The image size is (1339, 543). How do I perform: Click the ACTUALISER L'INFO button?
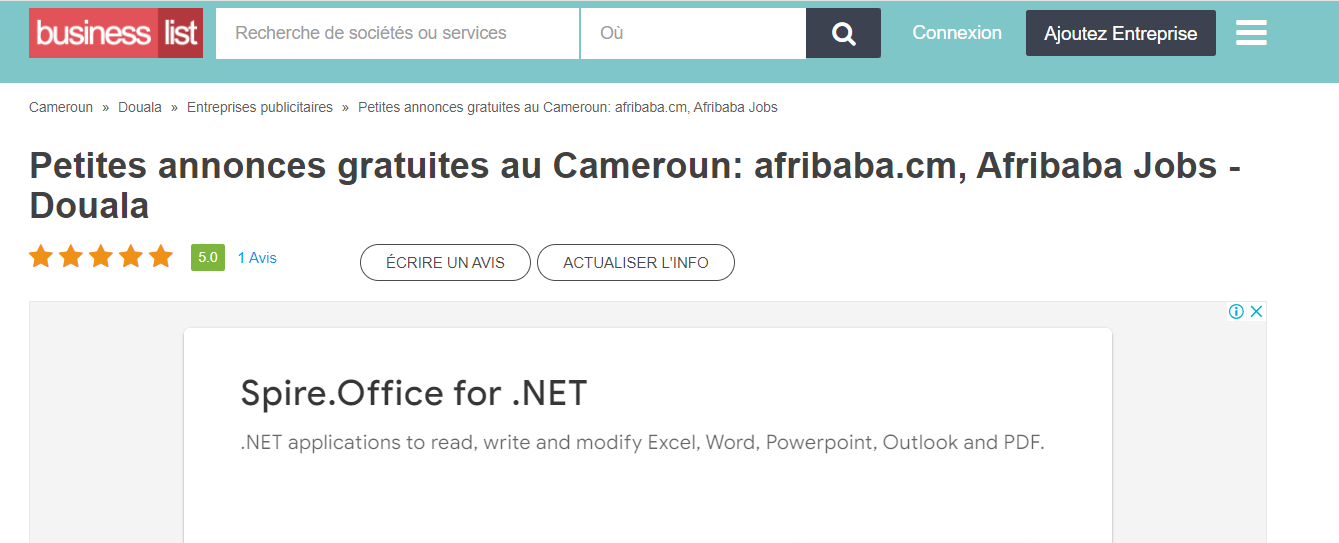[636, 262]
